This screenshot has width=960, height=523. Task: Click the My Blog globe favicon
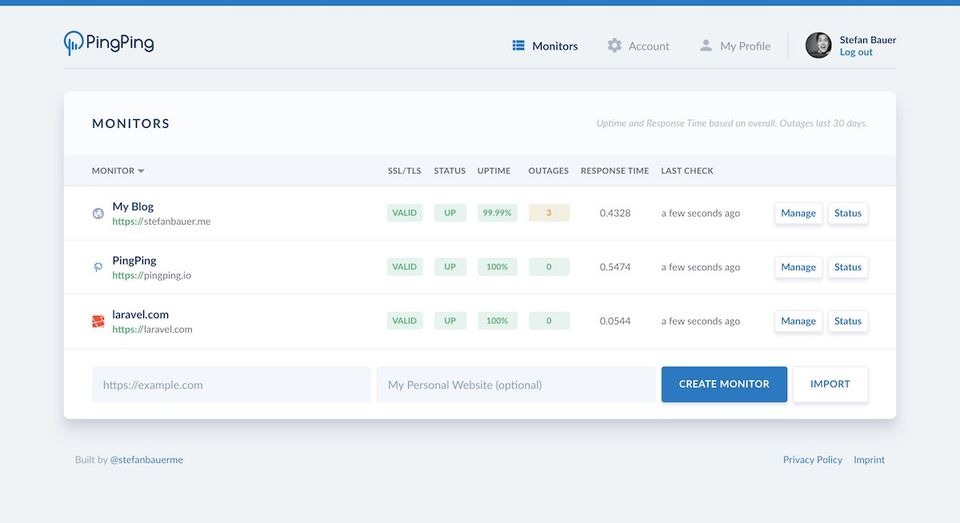[x=98, y=213]
